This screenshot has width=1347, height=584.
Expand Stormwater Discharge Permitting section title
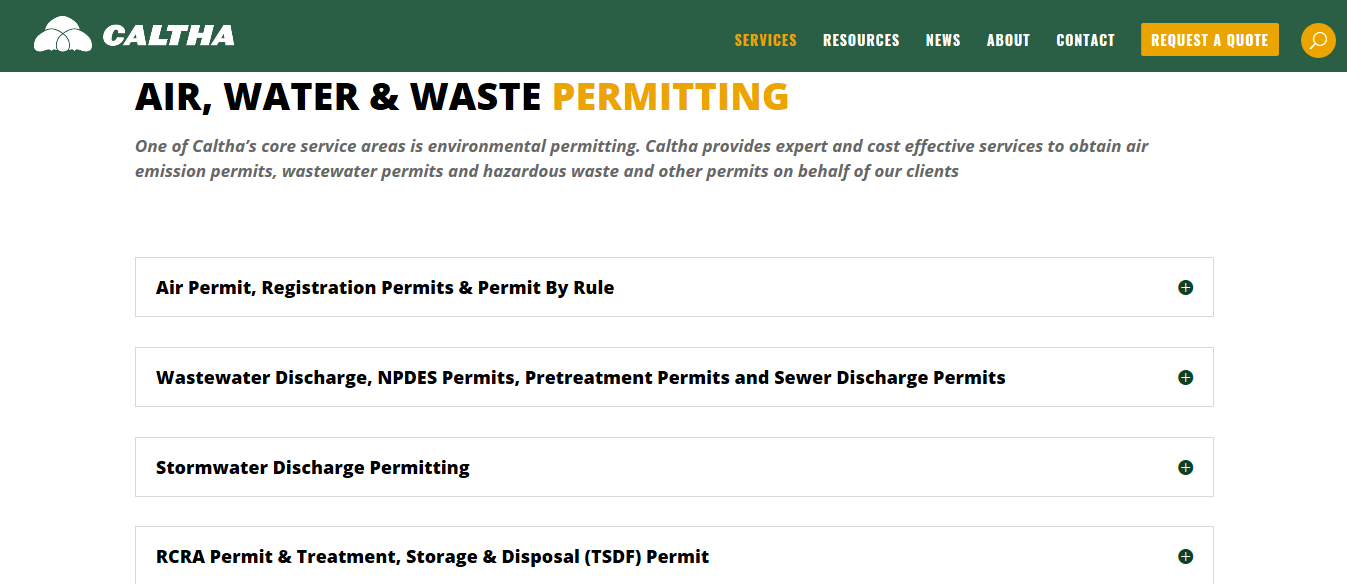(x=312, y=467)
